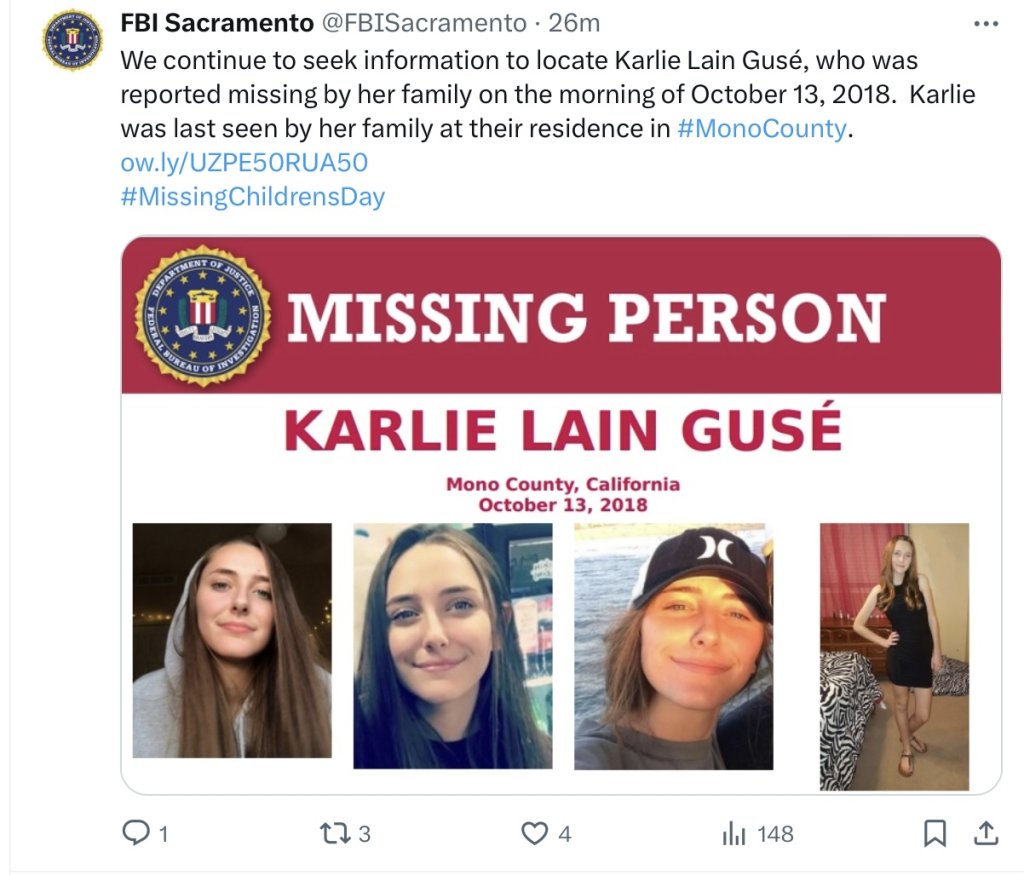Click the retweet icon
Viewport: 1024px width, 875px height.
[333, 833]
